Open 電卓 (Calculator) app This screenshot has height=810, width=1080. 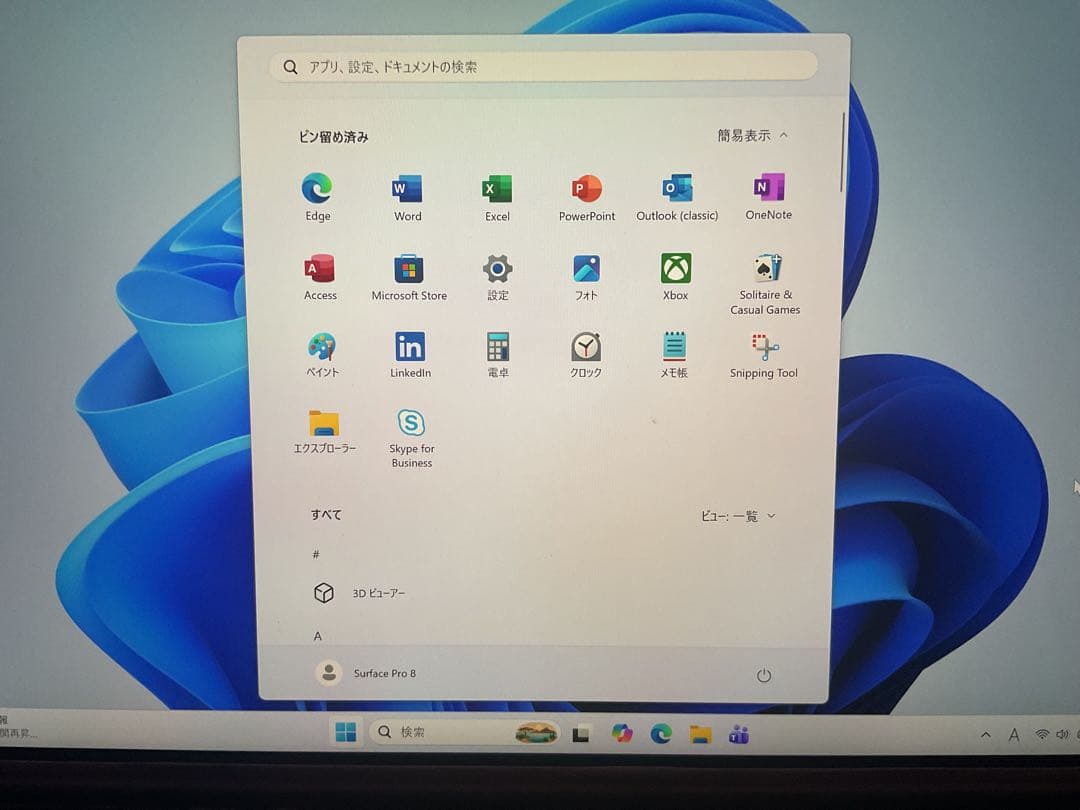[498, 355]
